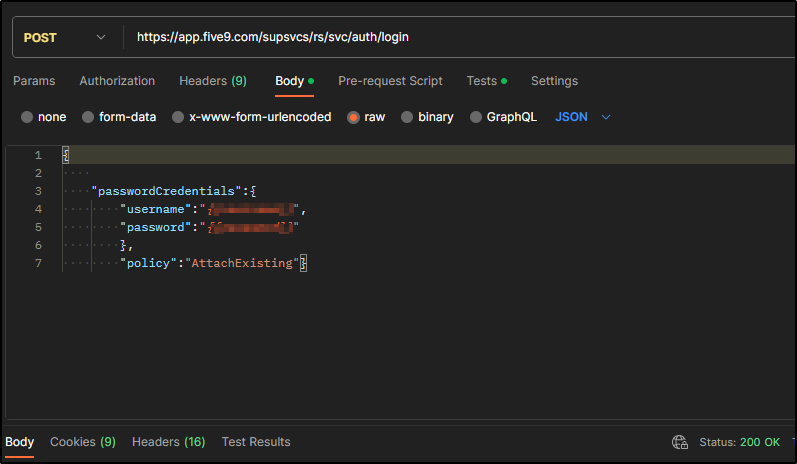The height and width of the screenshot is (464, 797).
Task: Click line number 6 in the gutter
Action: 38,245
